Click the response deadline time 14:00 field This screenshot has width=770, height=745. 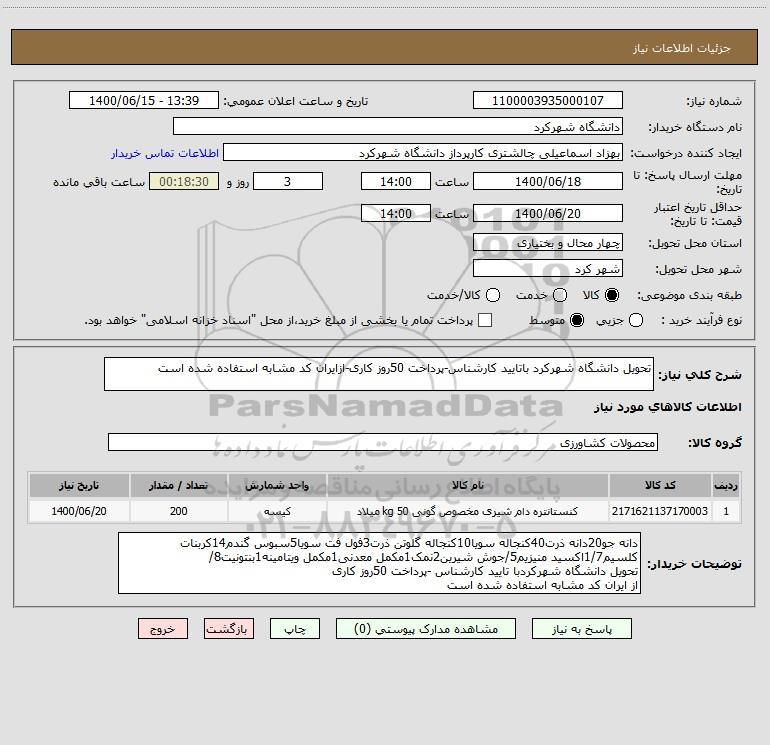pyautogui.click(x=396, y=181)
